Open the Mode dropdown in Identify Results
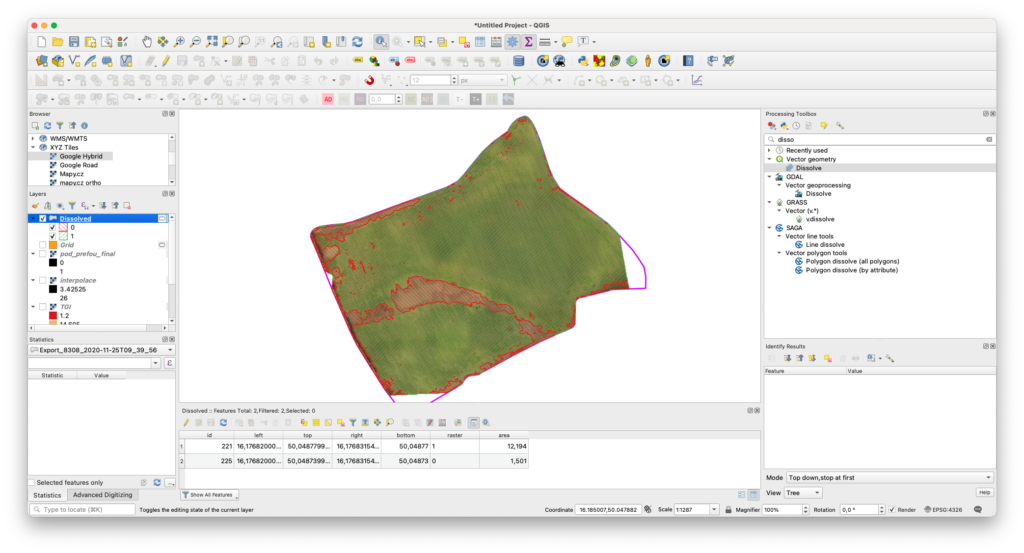1024x553 pixels. [890, 478]
